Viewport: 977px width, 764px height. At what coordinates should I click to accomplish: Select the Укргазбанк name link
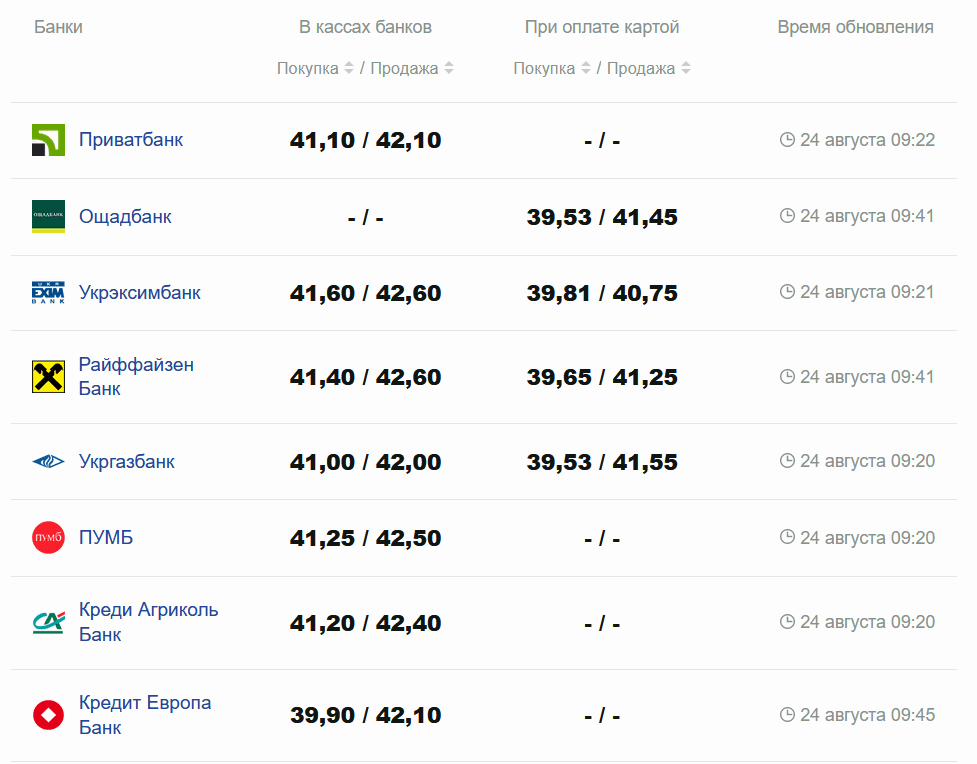pyautogui.click(x=127, y=462)
